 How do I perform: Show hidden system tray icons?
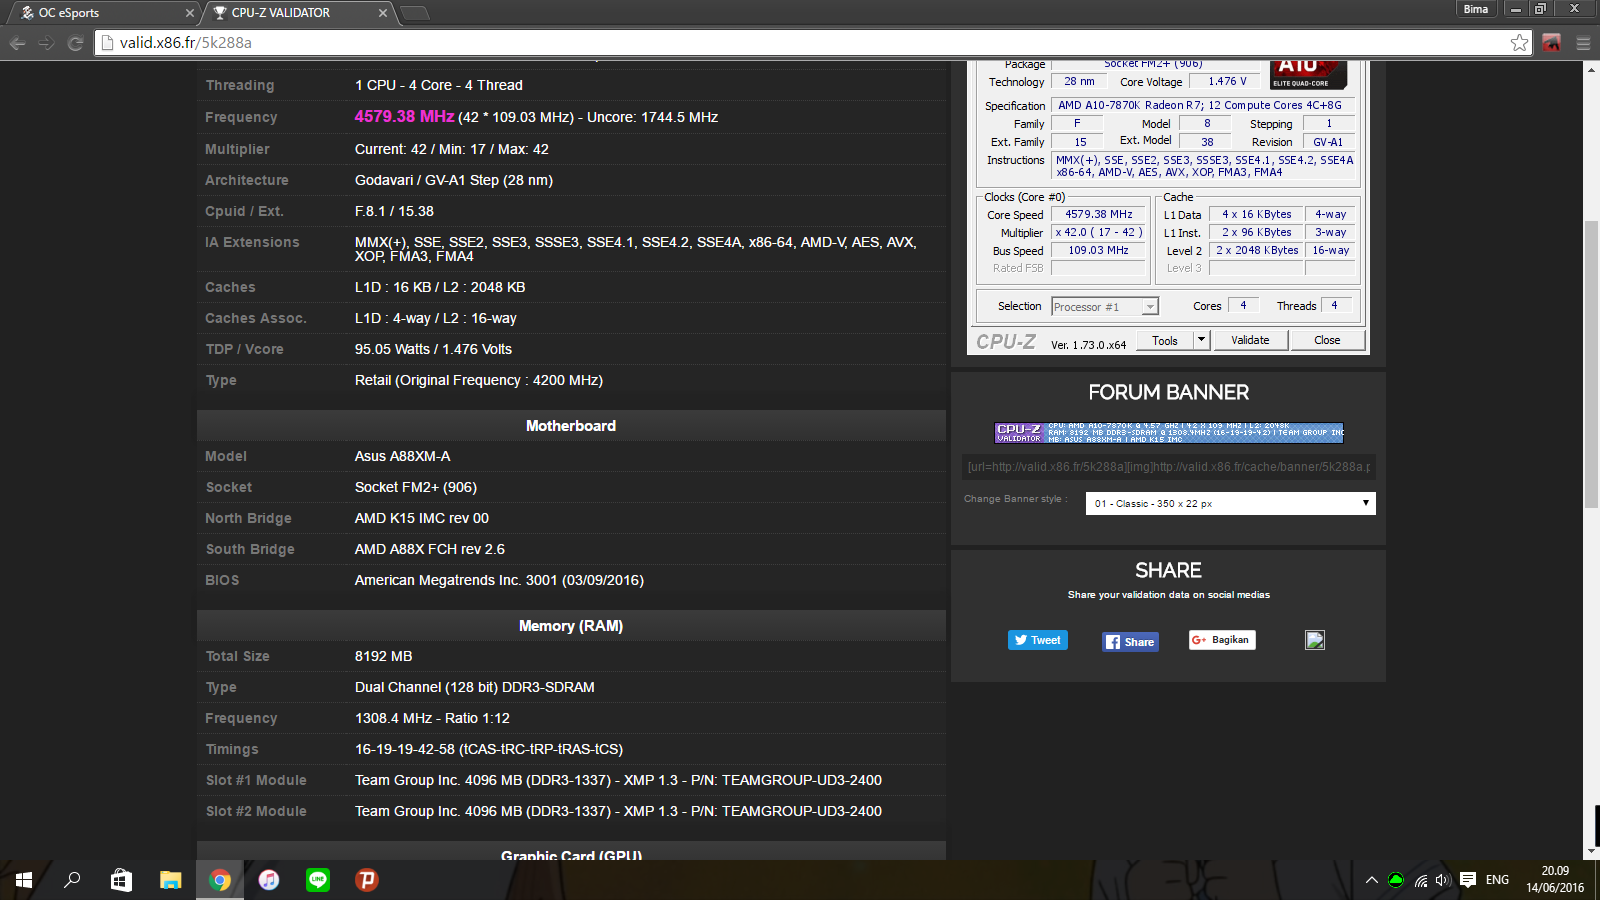tap(1371, 880)
